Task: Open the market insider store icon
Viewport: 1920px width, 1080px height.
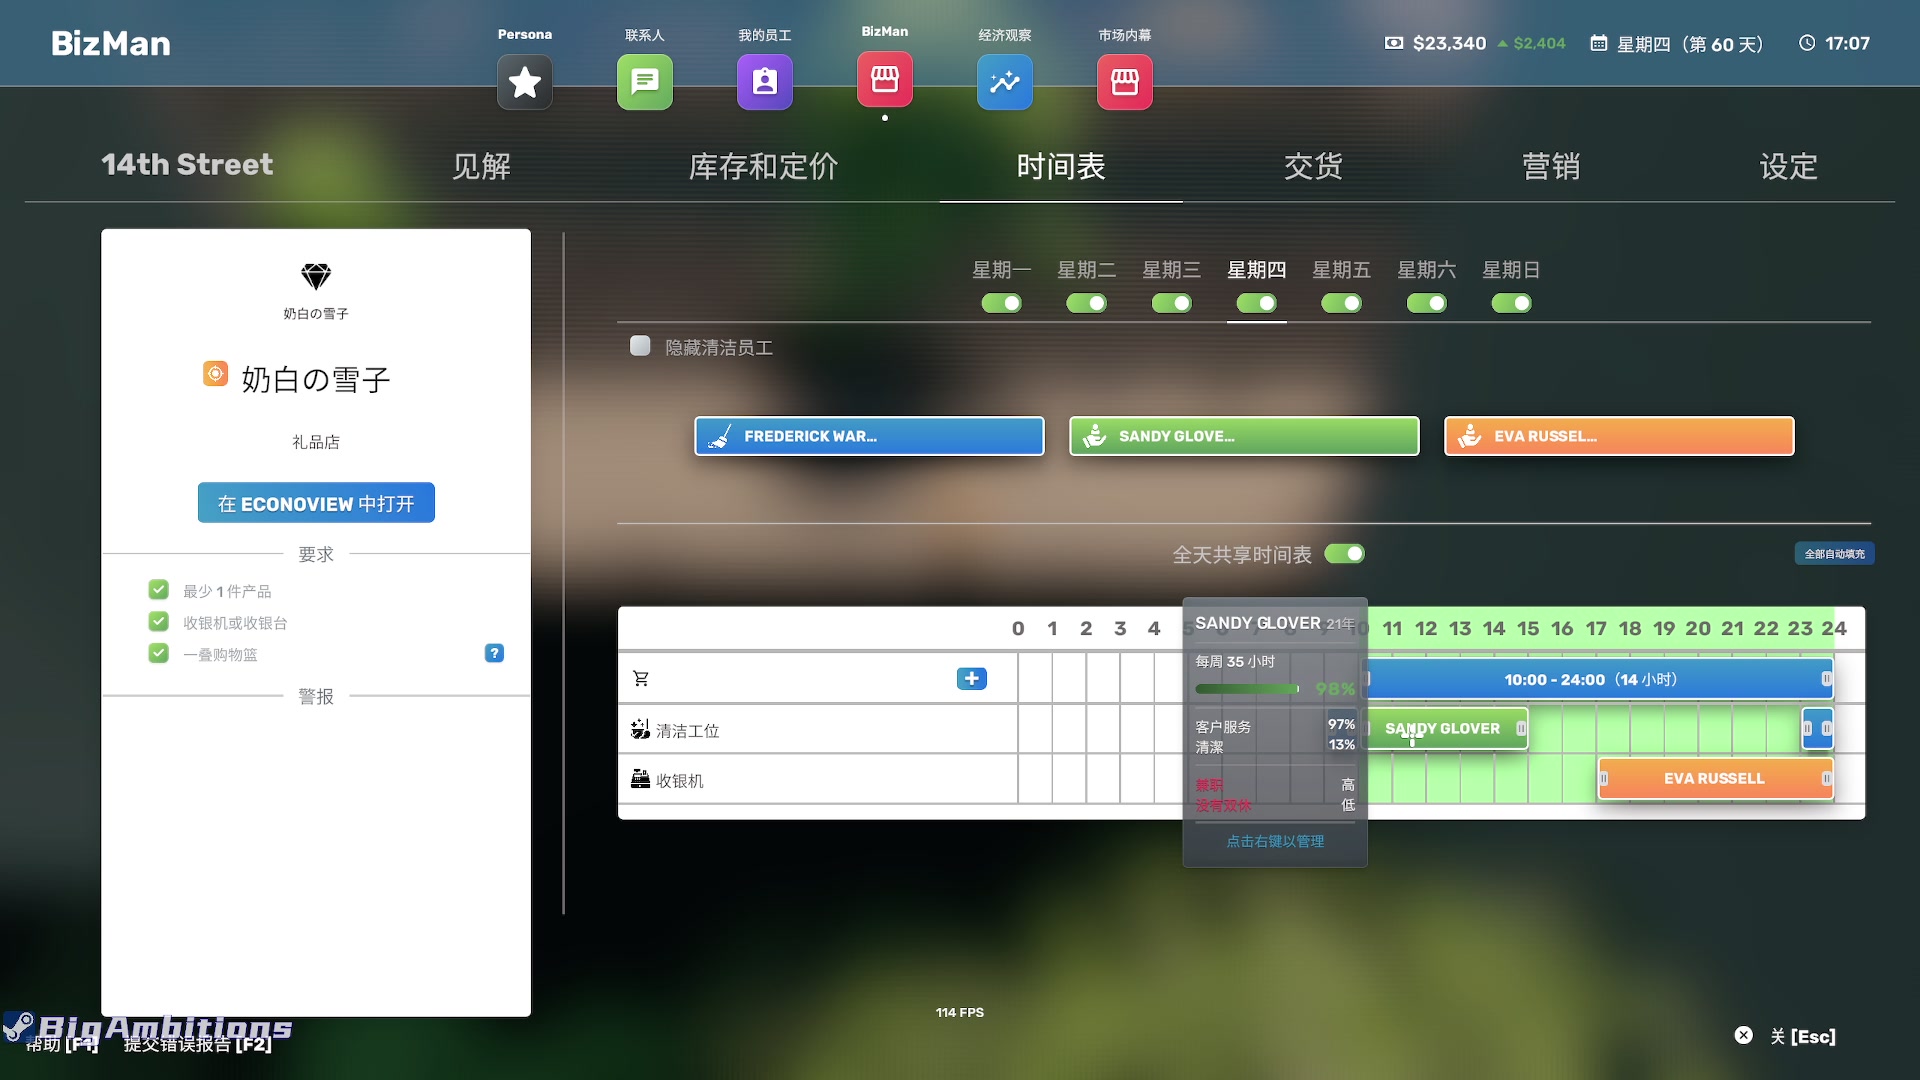Action: pos(1124,82)
